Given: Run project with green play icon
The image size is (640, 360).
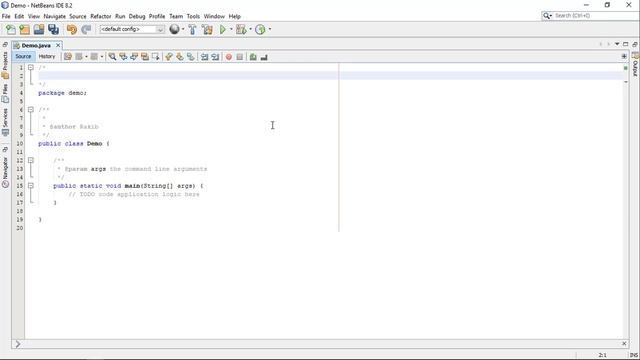Looking at the screenshot, I should [x=222, y=29].
